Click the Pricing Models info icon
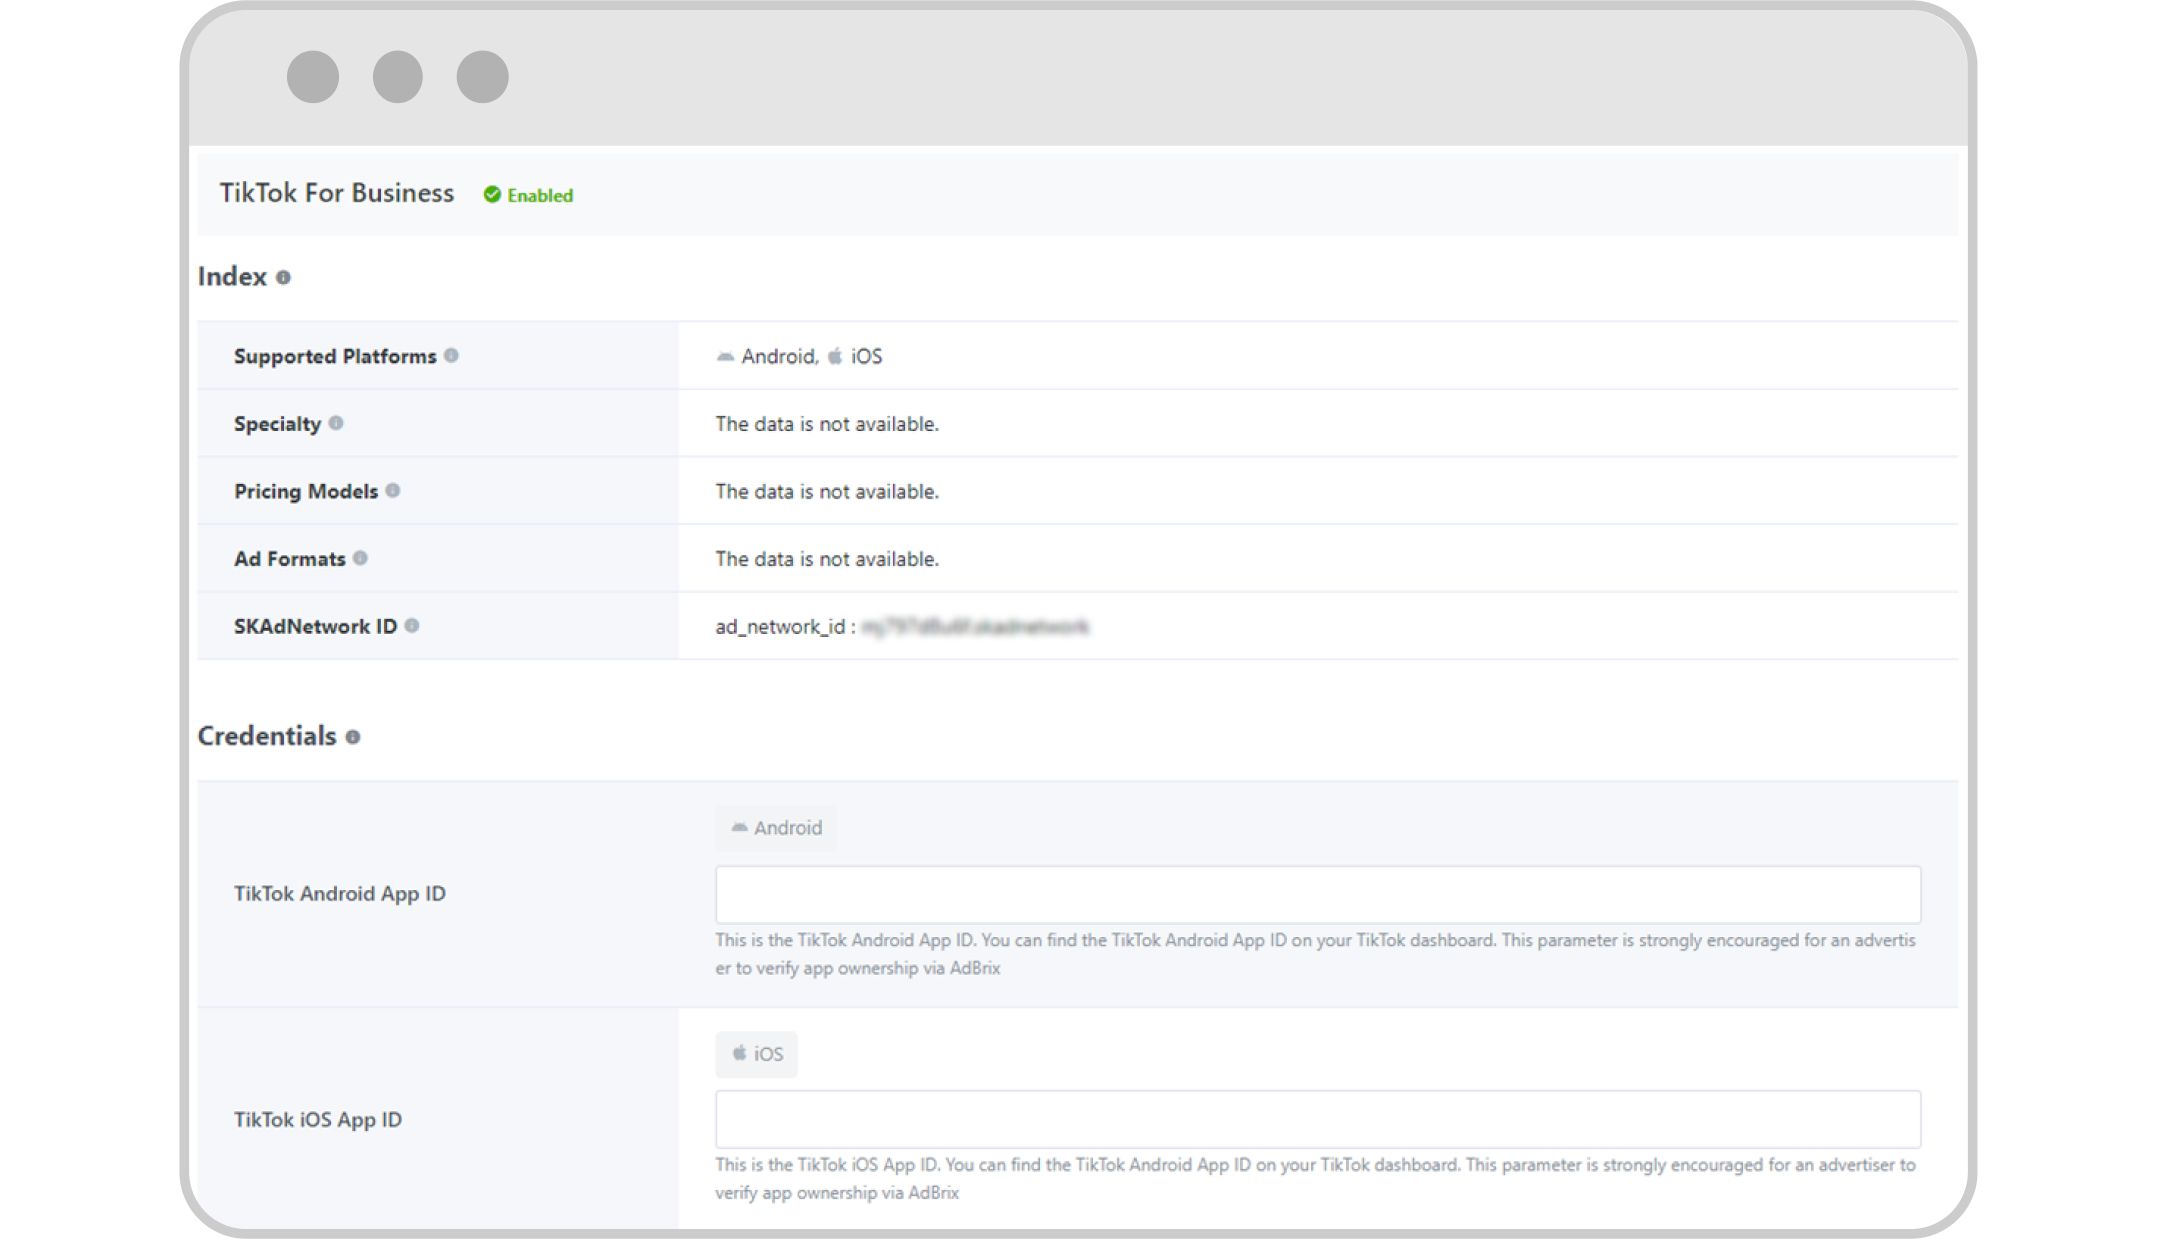 point(393,490)
